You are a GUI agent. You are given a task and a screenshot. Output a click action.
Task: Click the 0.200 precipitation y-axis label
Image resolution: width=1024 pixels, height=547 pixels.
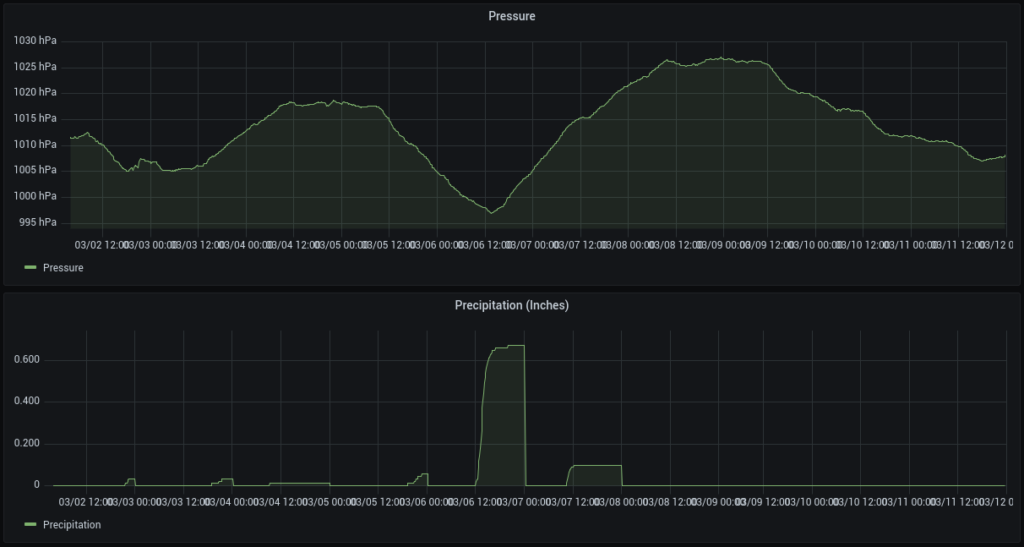(26, 444)
